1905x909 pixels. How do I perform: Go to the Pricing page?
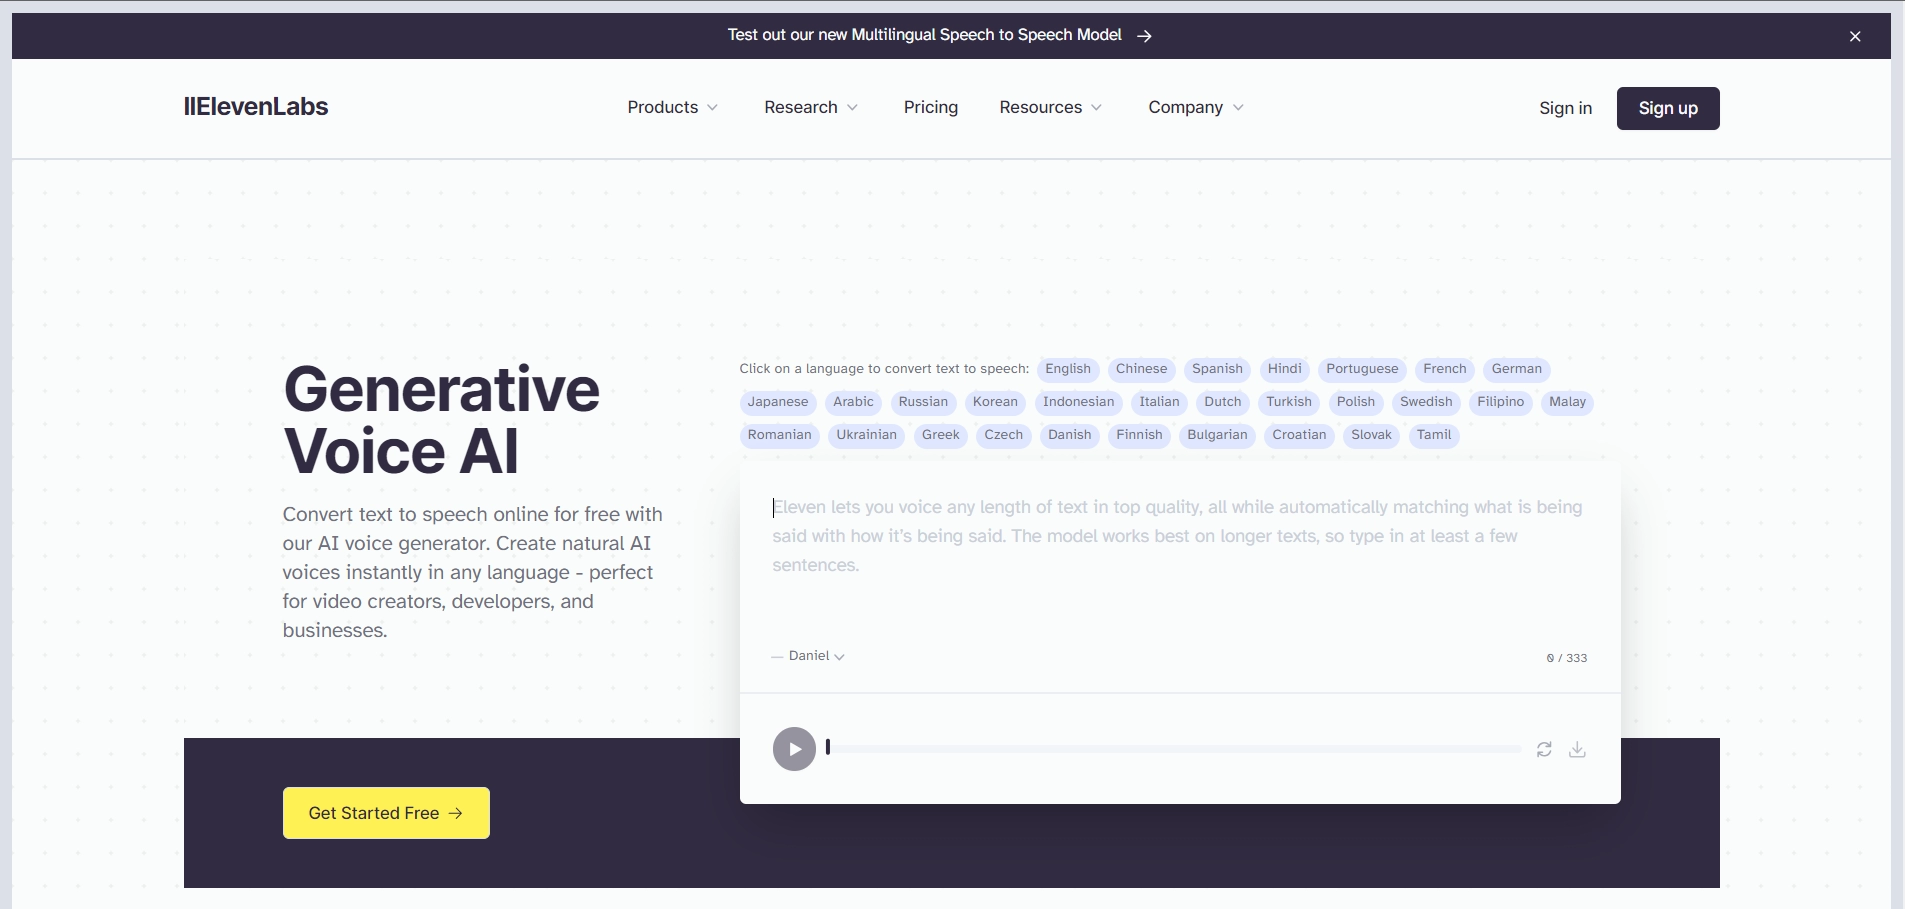click(930, 107)
